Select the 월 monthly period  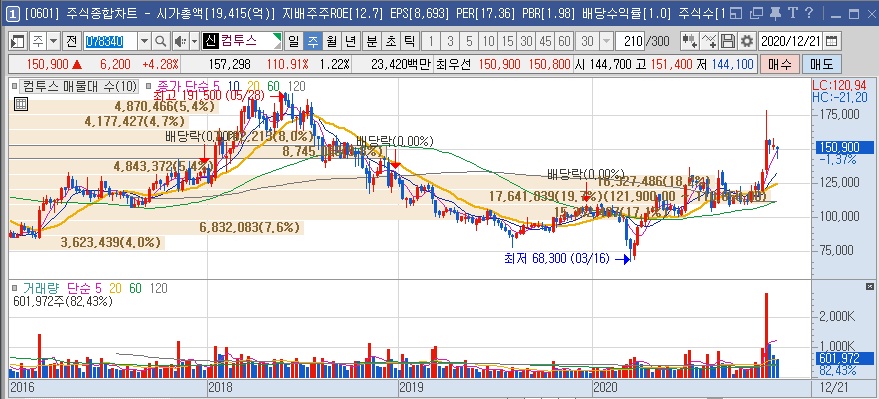tap(331, 41)
